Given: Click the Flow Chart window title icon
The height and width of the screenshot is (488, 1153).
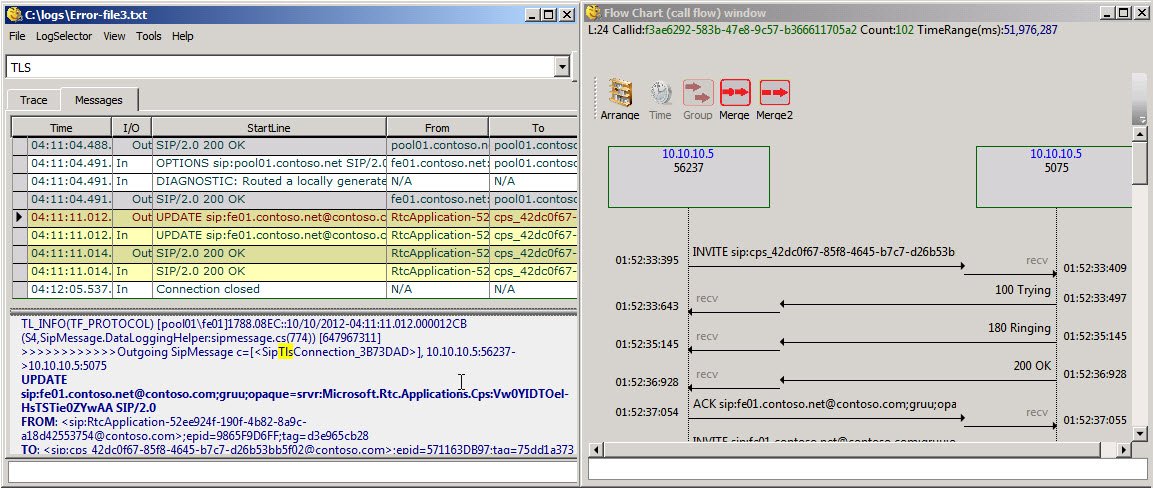Looking at the screenshot, I should pos(593,12).
